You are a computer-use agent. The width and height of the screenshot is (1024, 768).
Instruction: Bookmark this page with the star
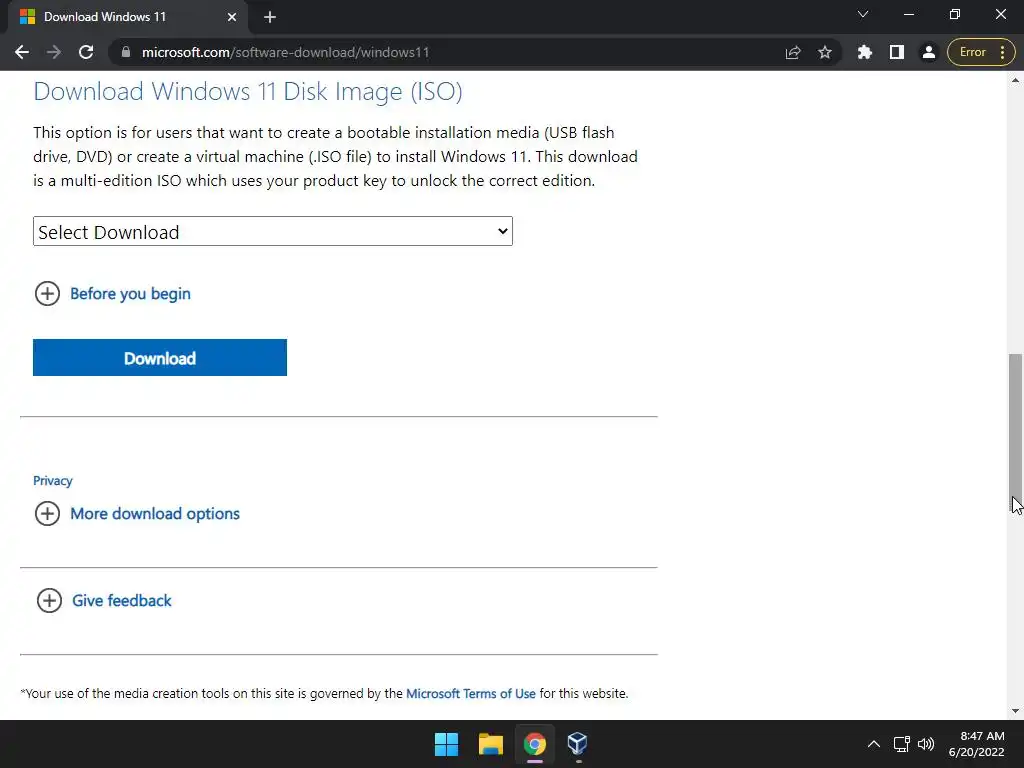click(x=825, y=52)
